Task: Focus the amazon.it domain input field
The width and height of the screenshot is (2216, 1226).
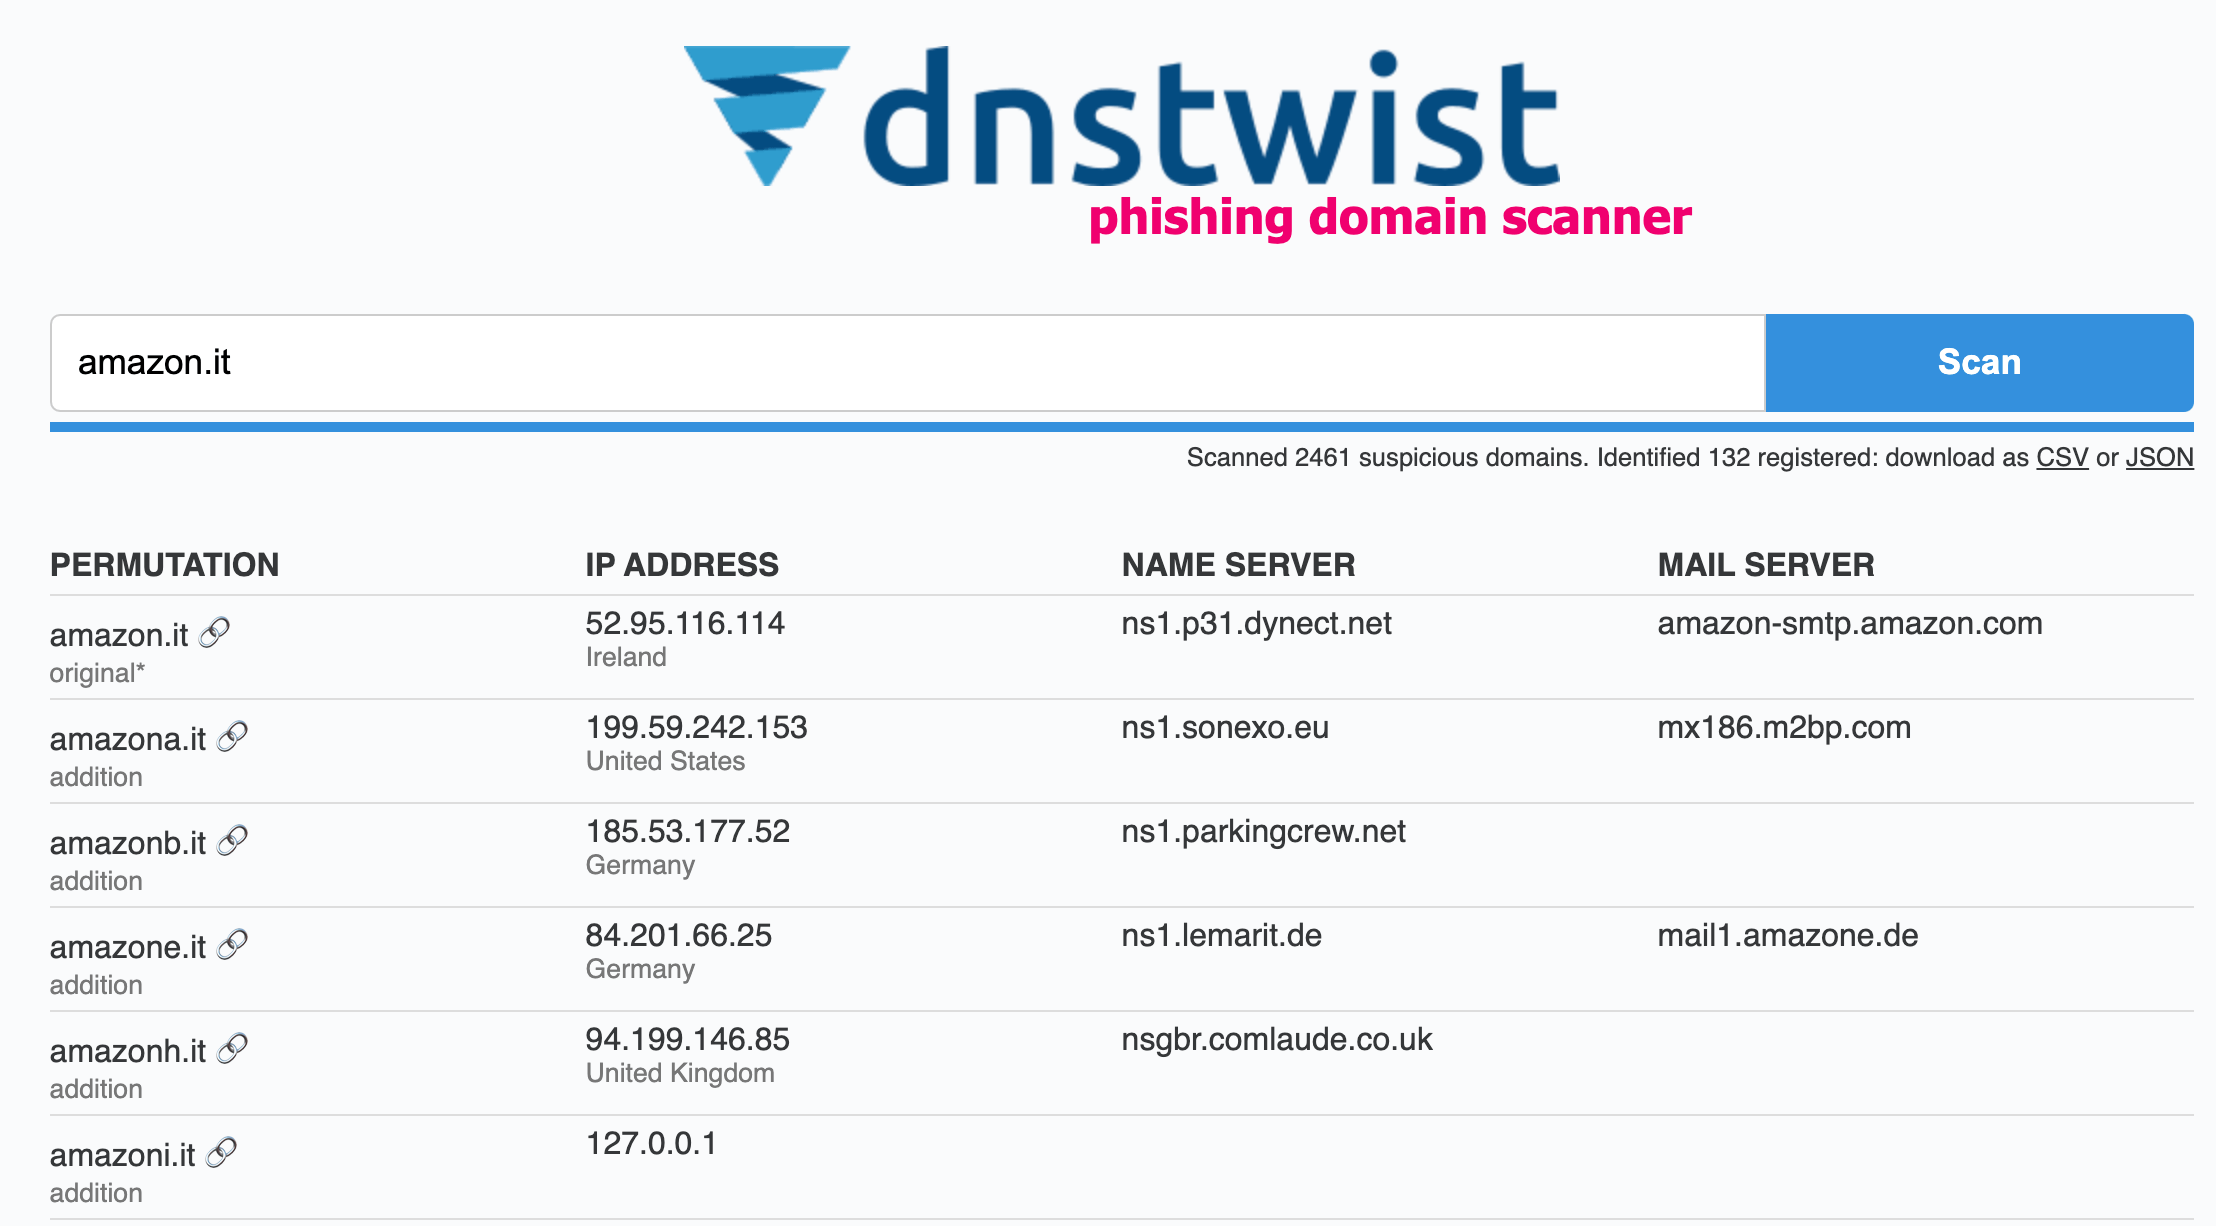Action: coord(908,362)
